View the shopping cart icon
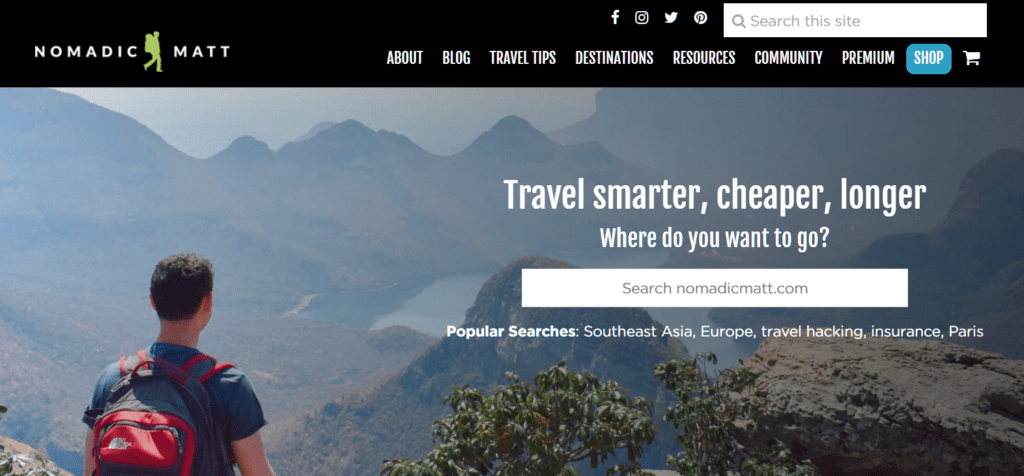This screenshot has width=1024, height=476. [x=972, y=58]
